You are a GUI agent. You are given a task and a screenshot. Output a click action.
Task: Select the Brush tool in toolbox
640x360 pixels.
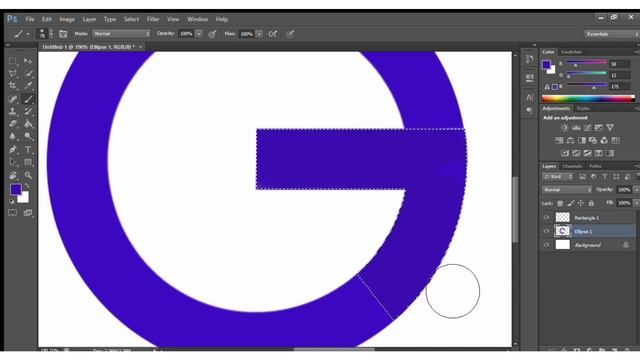point(28,99)
